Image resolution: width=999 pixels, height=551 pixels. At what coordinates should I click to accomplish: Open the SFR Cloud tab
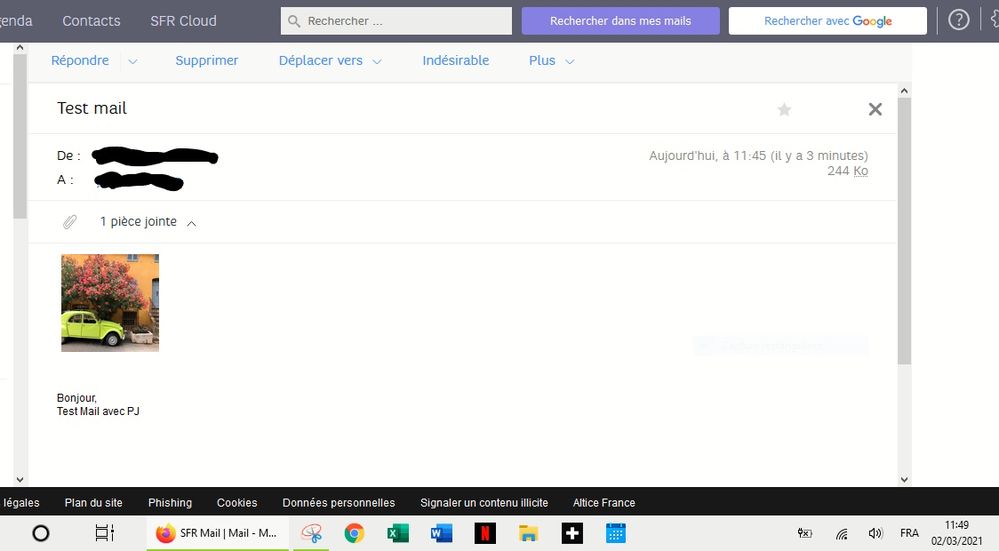(183, 21)
